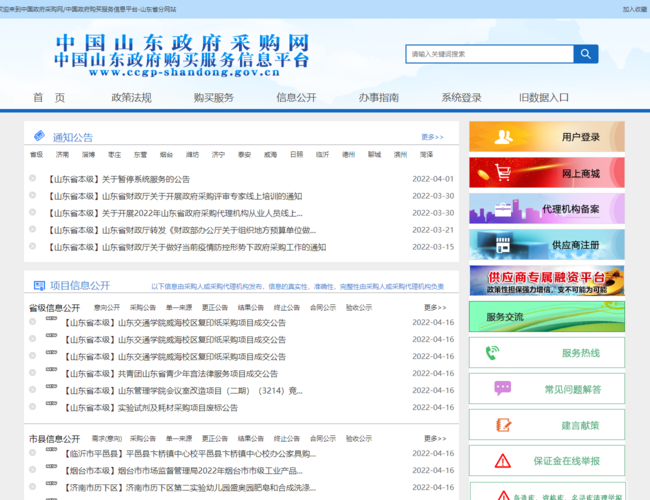Select the 烟台 region tab
Viewport: 650px width, 500px height.
coord(166,154)
